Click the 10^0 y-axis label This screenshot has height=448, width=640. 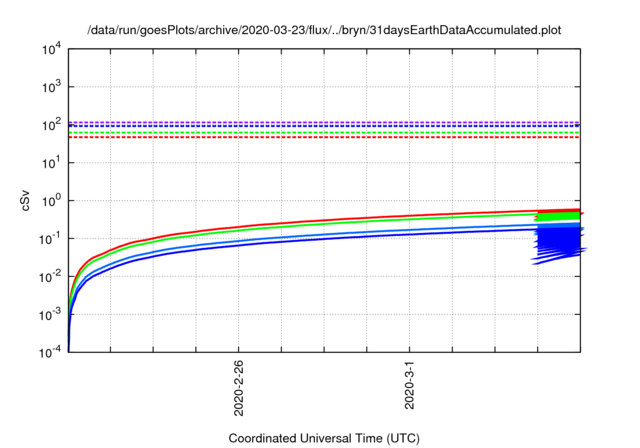tap(52, 200)
